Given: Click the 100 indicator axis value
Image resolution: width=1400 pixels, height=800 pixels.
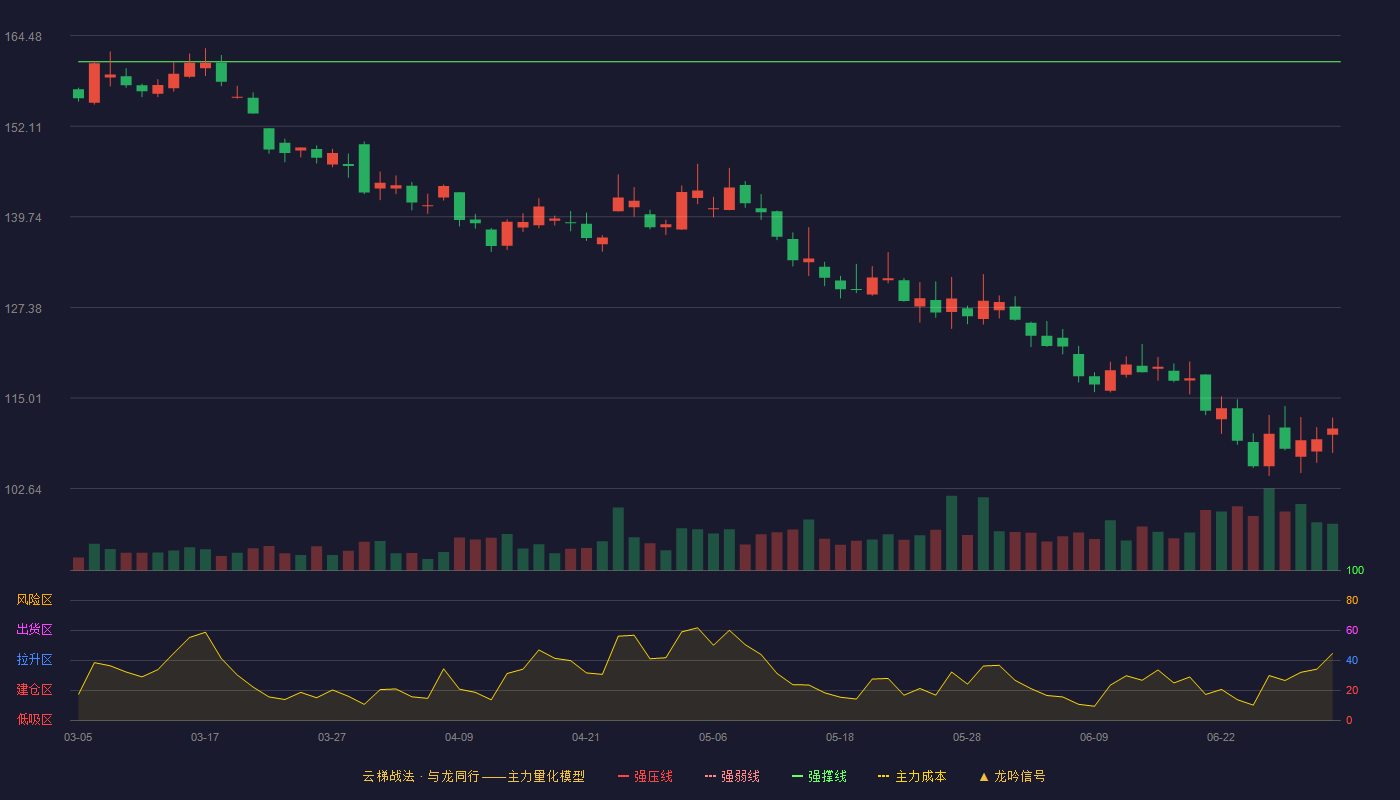Looking at the screenshot, I should pyautogui.click(x=1355, y=571).
